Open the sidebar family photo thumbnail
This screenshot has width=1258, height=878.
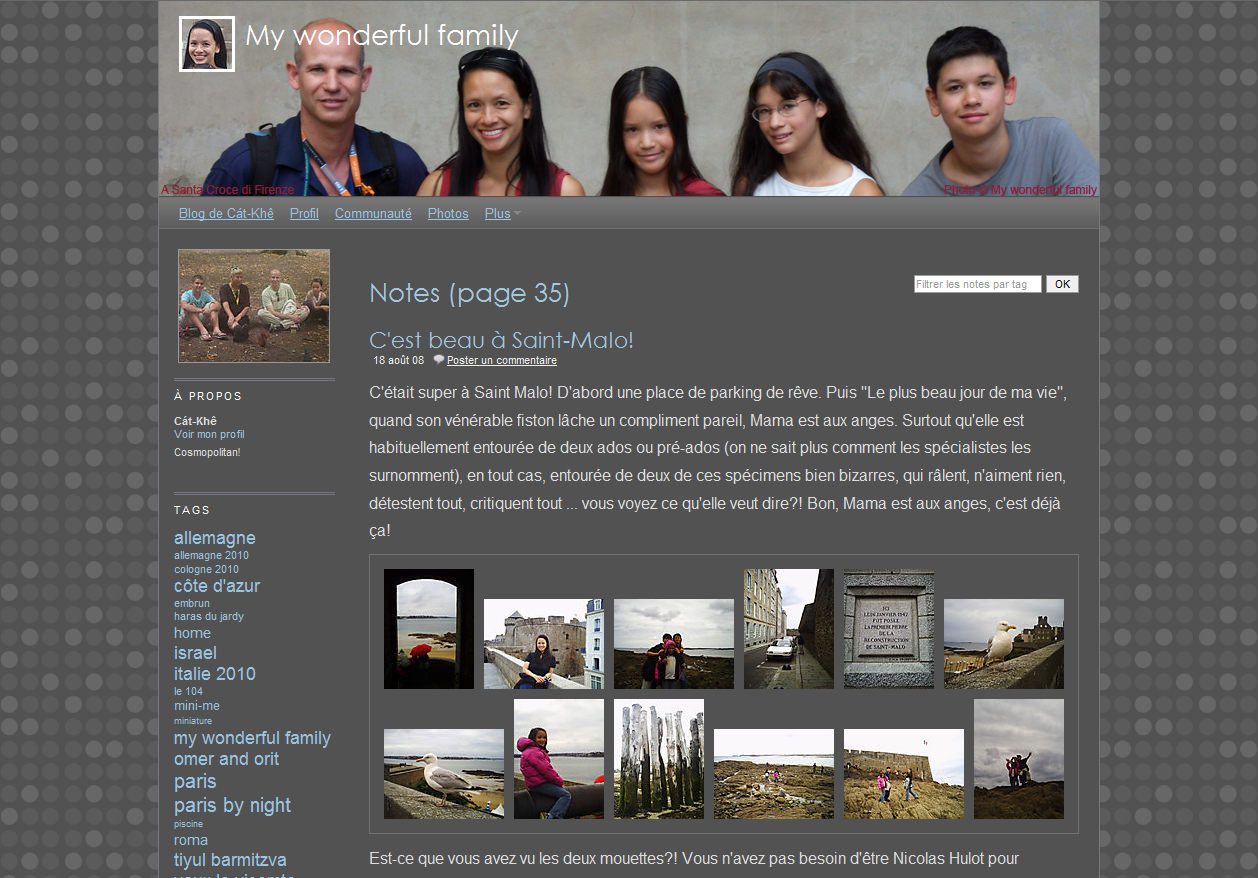click(x=254, y=306)
